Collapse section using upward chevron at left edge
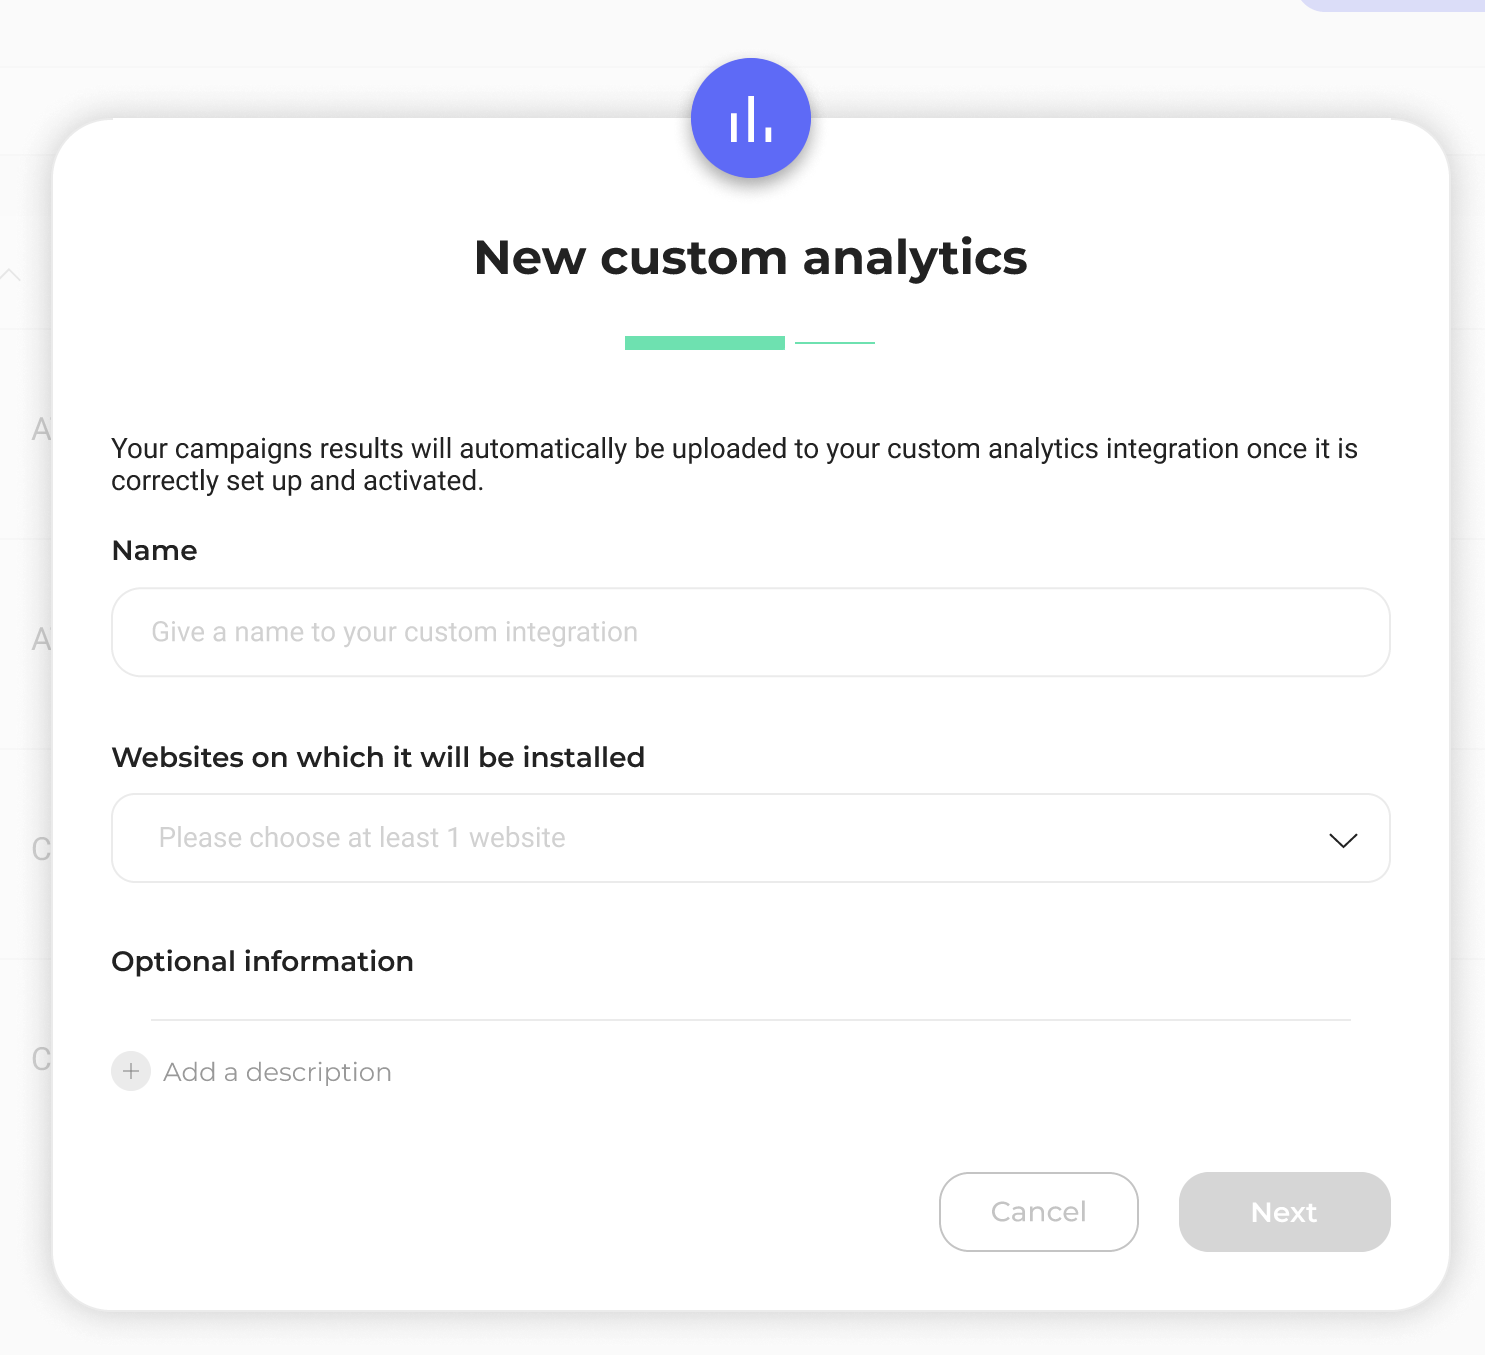The width and height of the screenshot is (1485, 1355). pyautogui.click(x=11, y=274)
